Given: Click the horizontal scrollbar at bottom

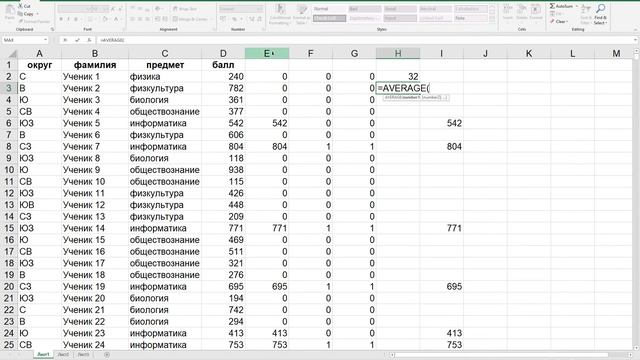Looking at the screenshot, I should click(x=501, y=355).
